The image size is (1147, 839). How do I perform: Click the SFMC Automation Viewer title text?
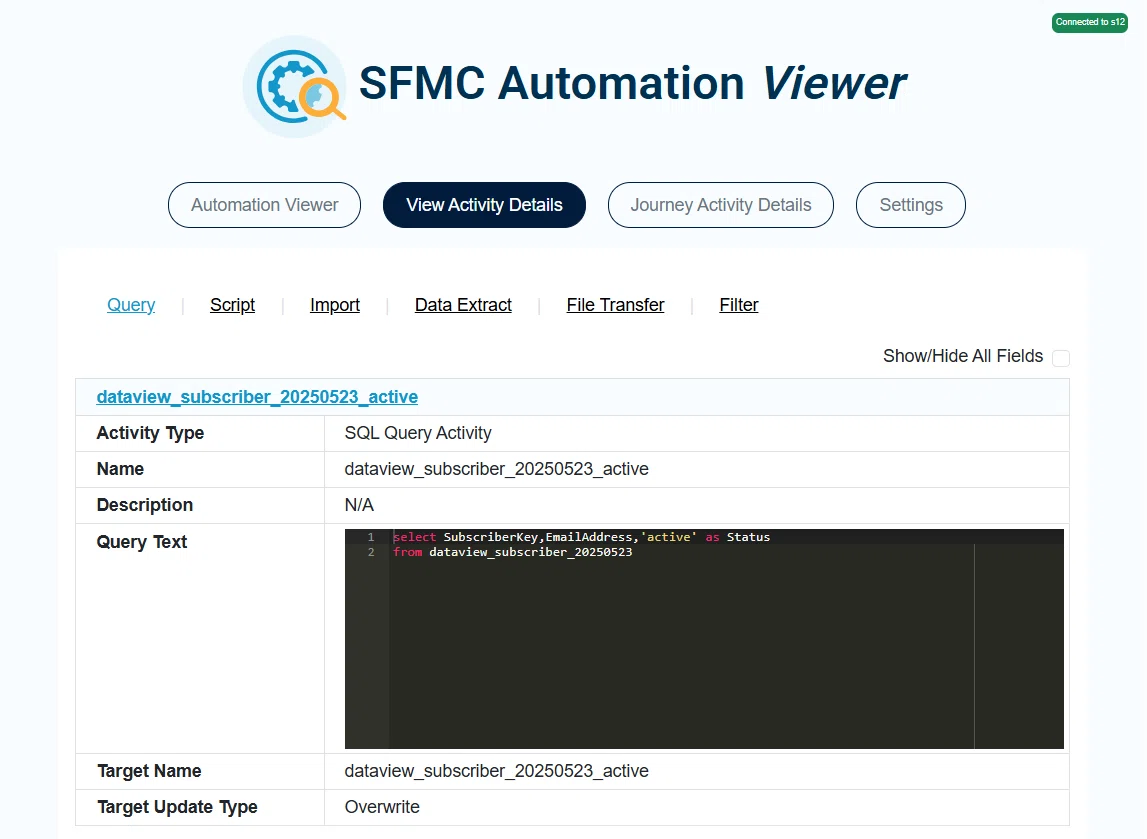click(632, 83)
